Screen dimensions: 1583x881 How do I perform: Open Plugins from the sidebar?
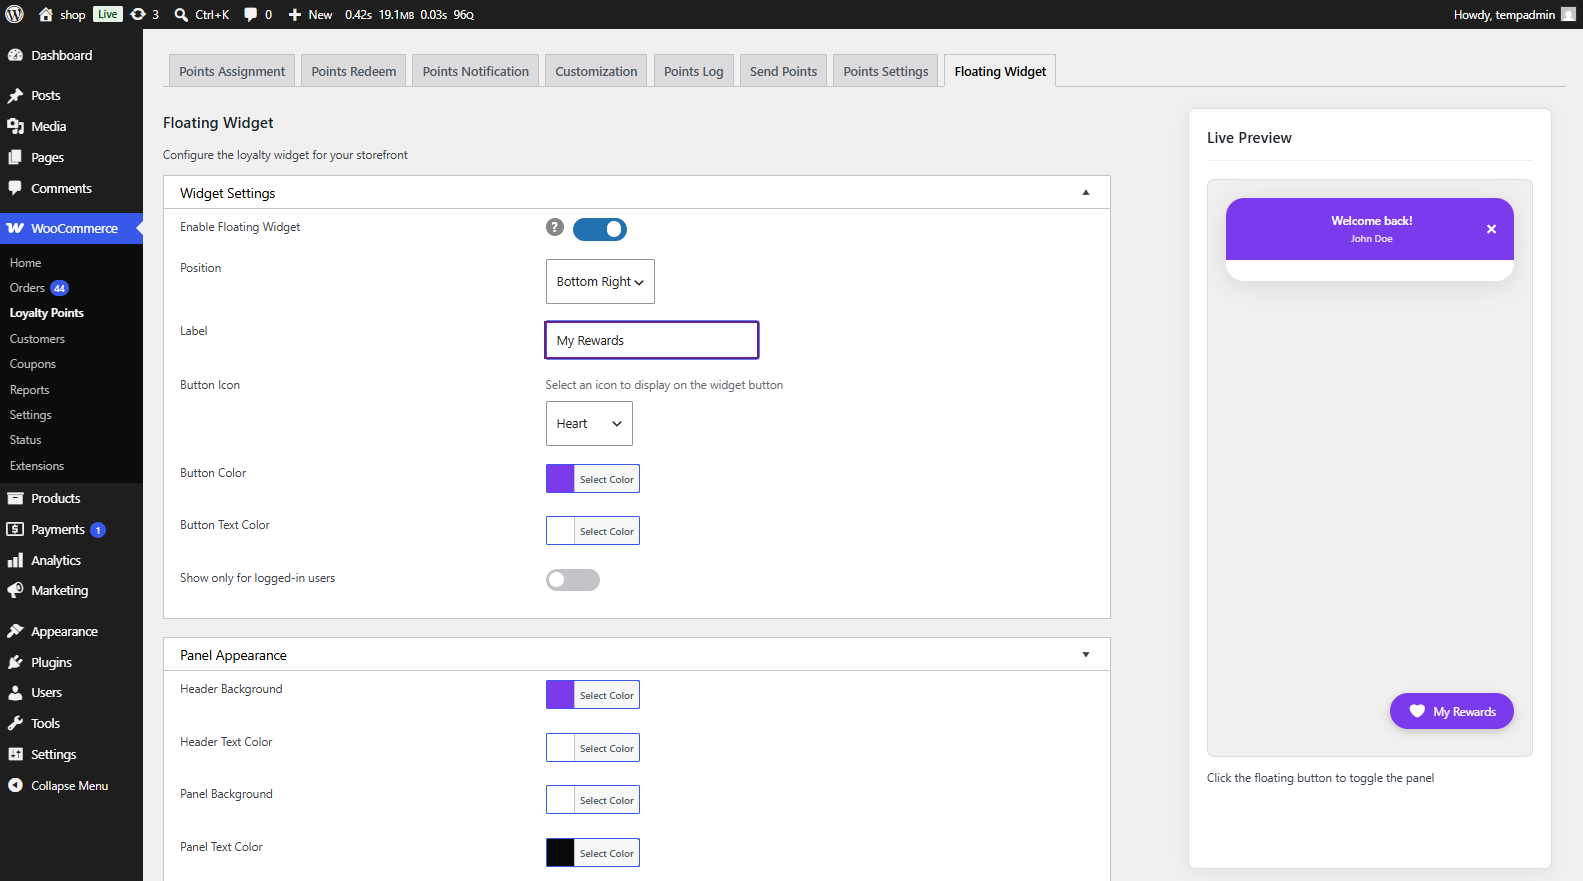tap(51, 662)
